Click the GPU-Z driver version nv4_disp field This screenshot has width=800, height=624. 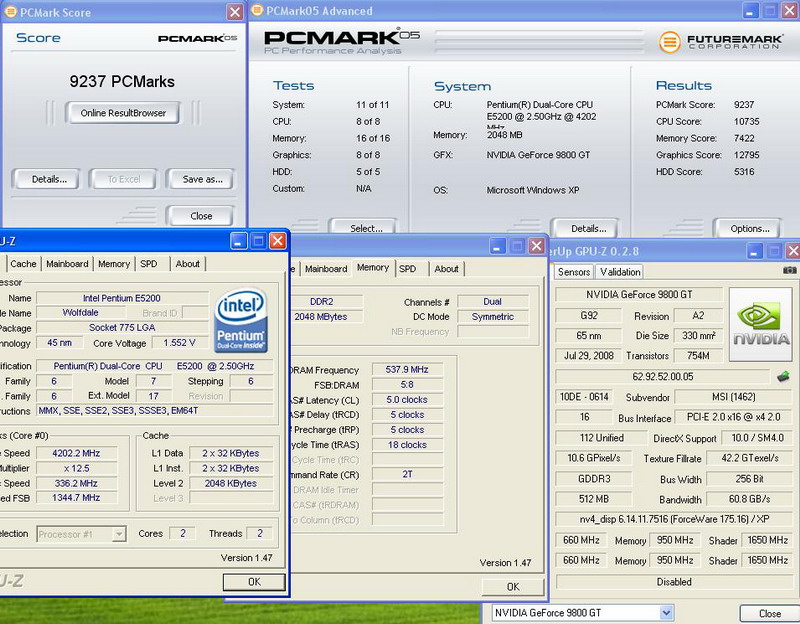(673, 519)
